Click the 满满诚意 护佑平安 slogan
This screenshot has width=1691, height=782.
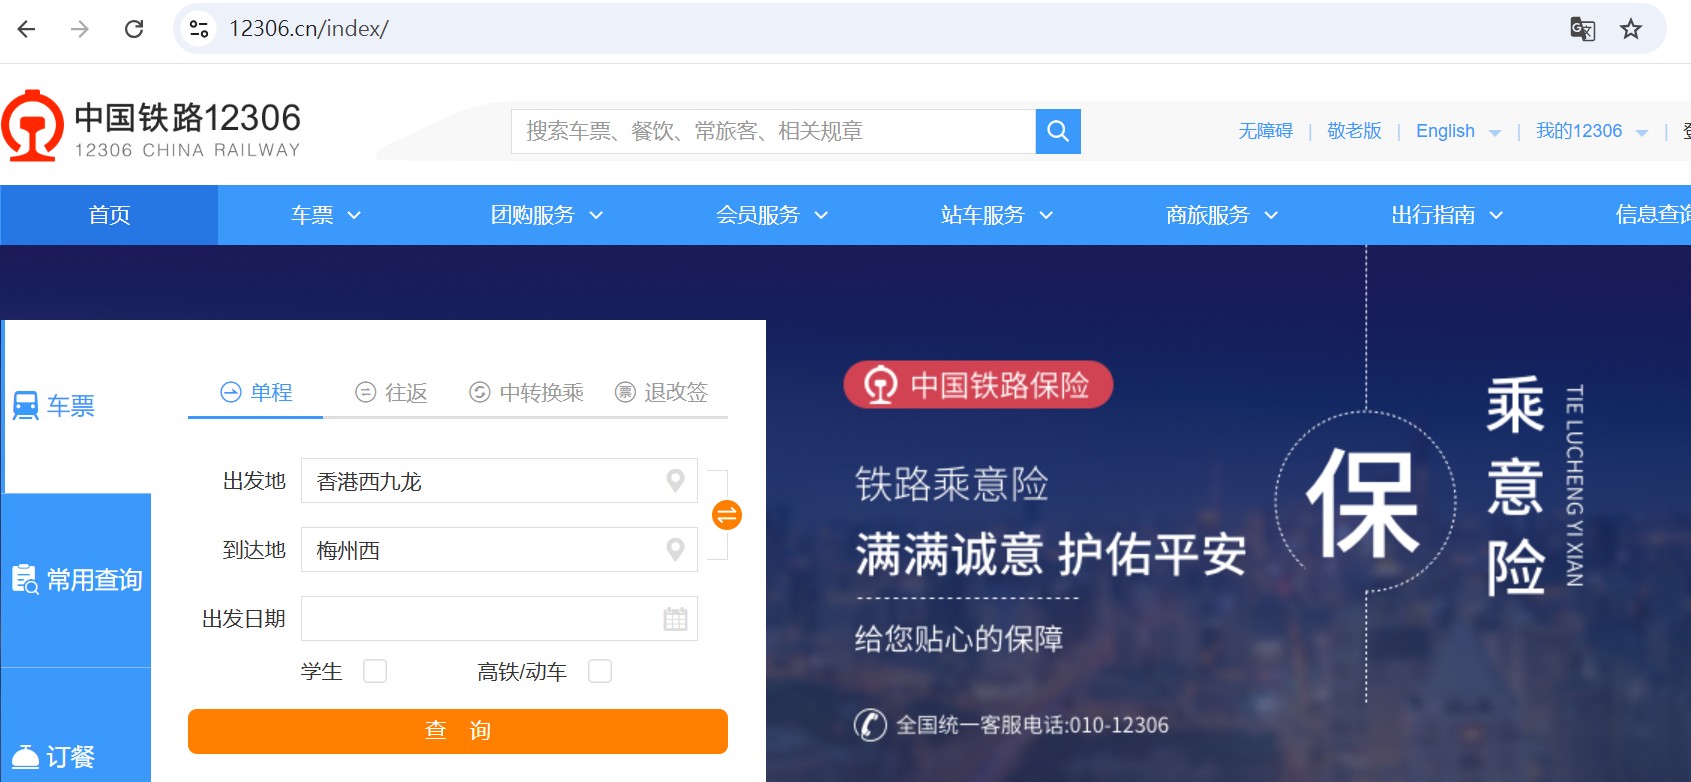pyautogui.click(x=1050, y=554)
